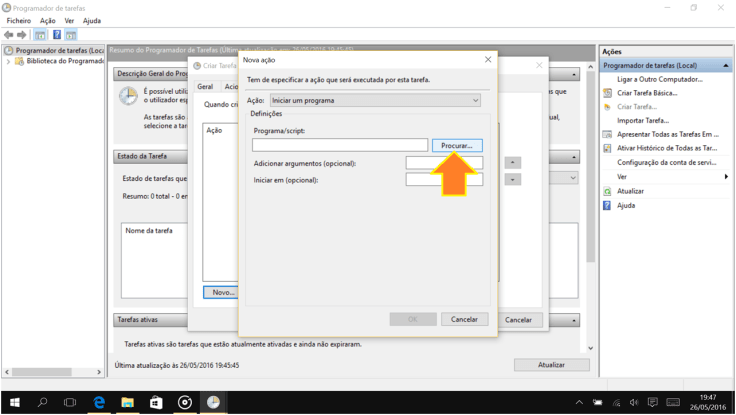Click the back arrow in the toolbar

click(x=9, y=34)
